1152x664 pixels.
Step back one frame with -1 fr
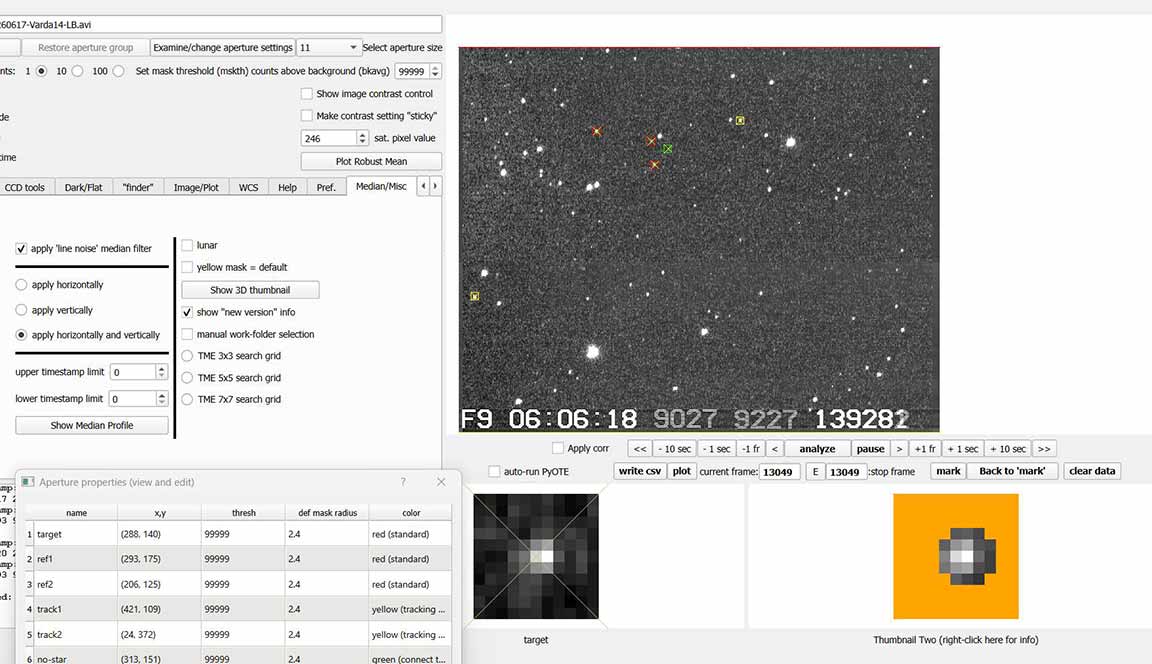(751, 449)
